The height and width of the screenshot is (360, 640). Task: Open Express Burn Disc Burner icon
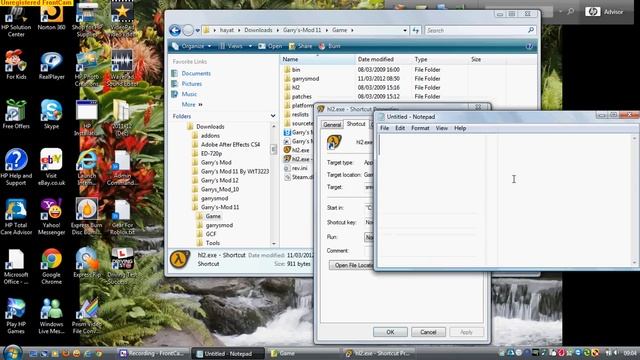pos(87,217)
